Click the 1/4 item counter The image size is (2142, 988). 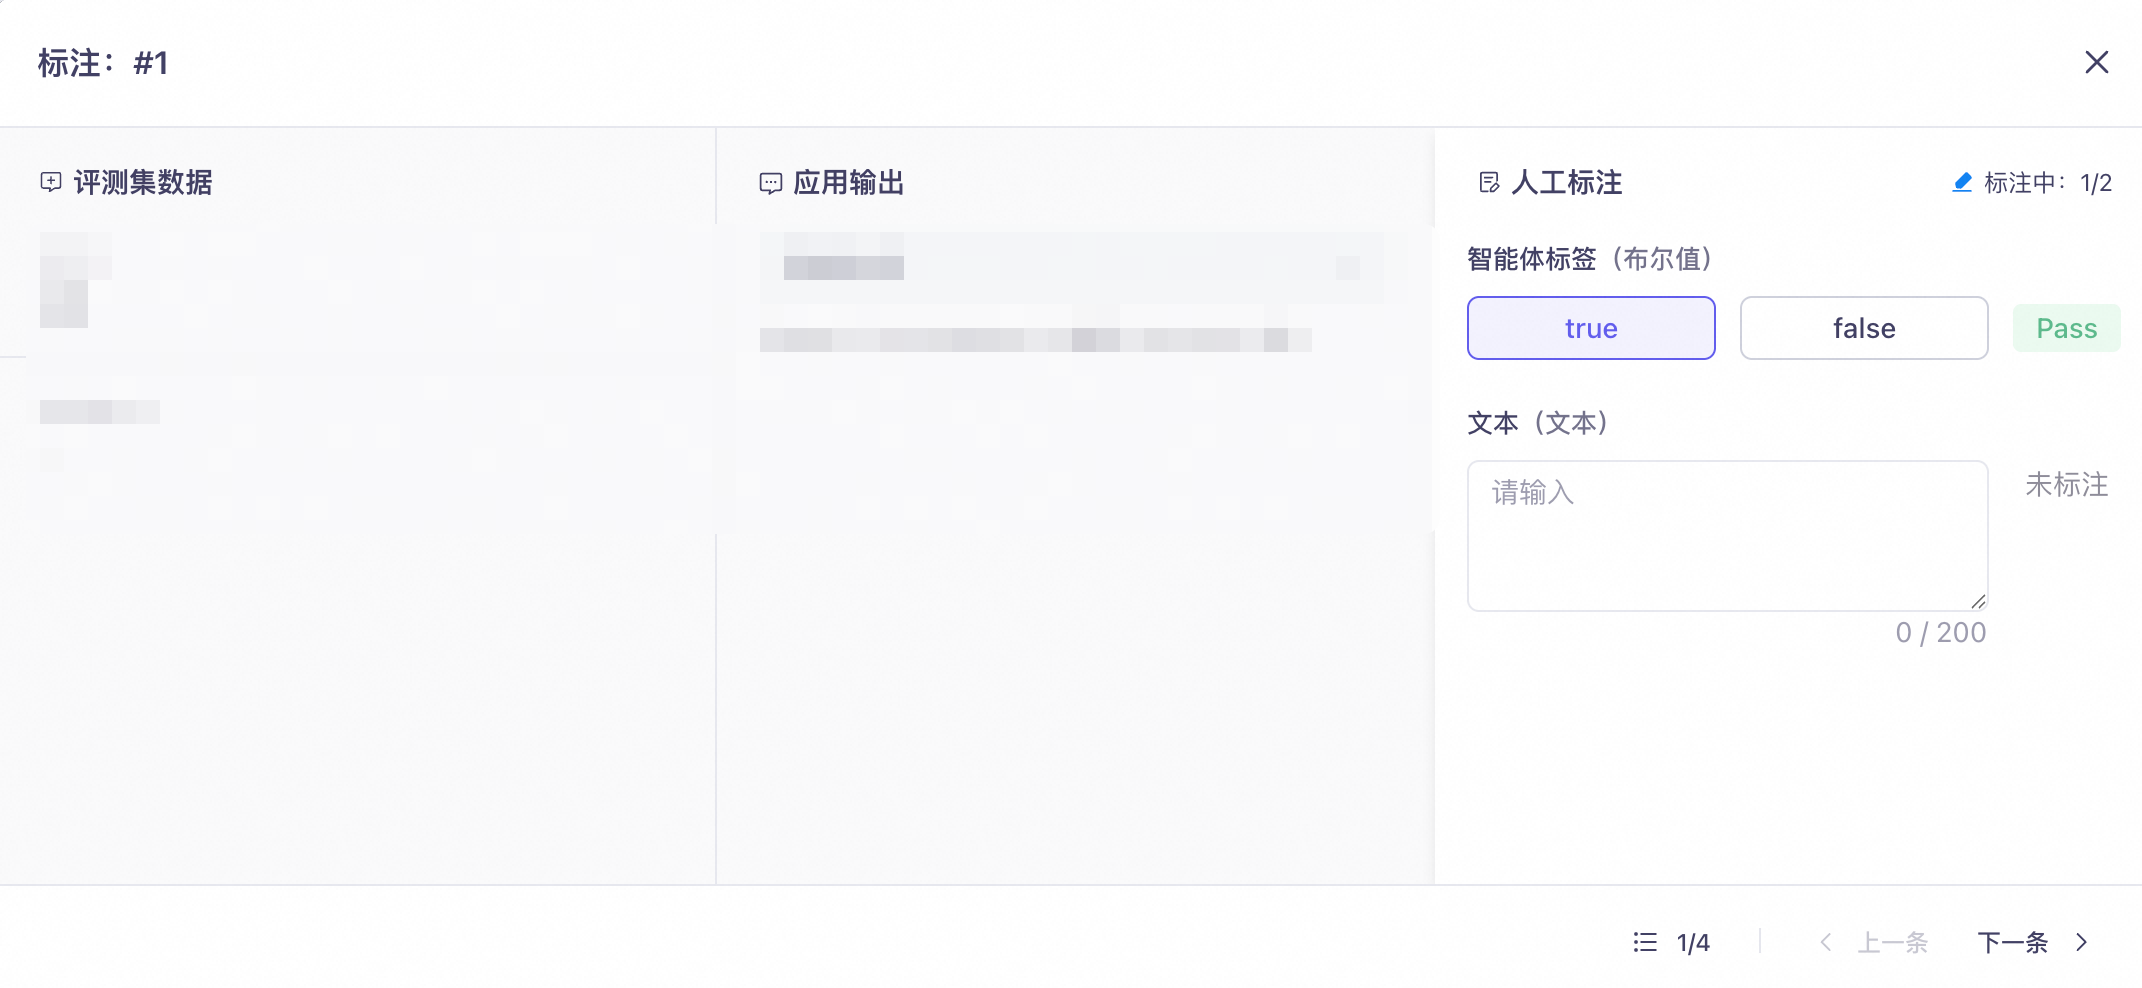point(1693,942)
